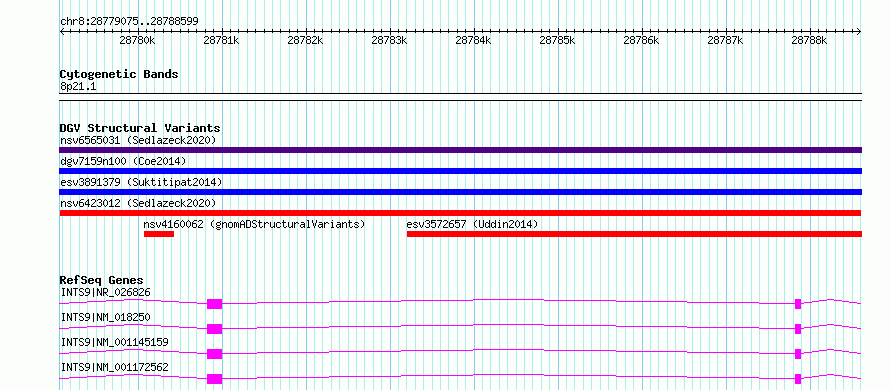The height and width of the screenshot is (390, 890).
Task: Click the 28784k ruler position
Action: [473, 40]
